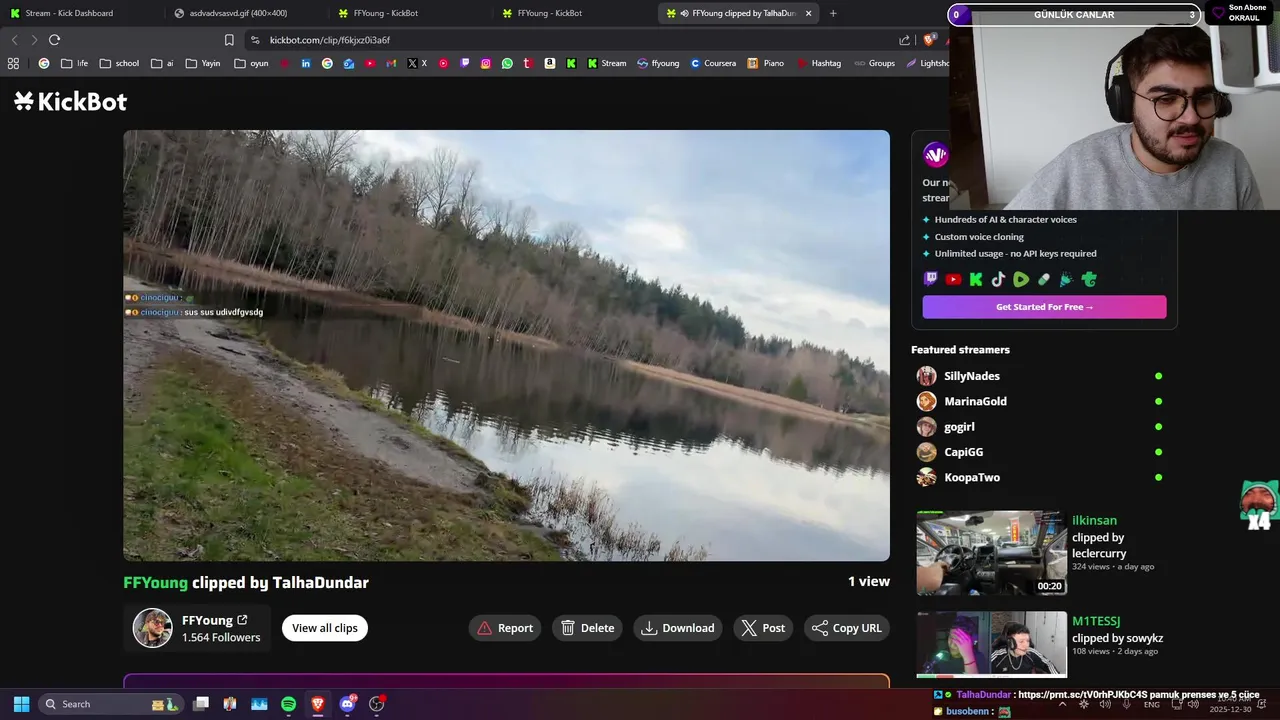Open the Coursera bookmark
This screenshot has height=720, width=1280.
(713, 63)
